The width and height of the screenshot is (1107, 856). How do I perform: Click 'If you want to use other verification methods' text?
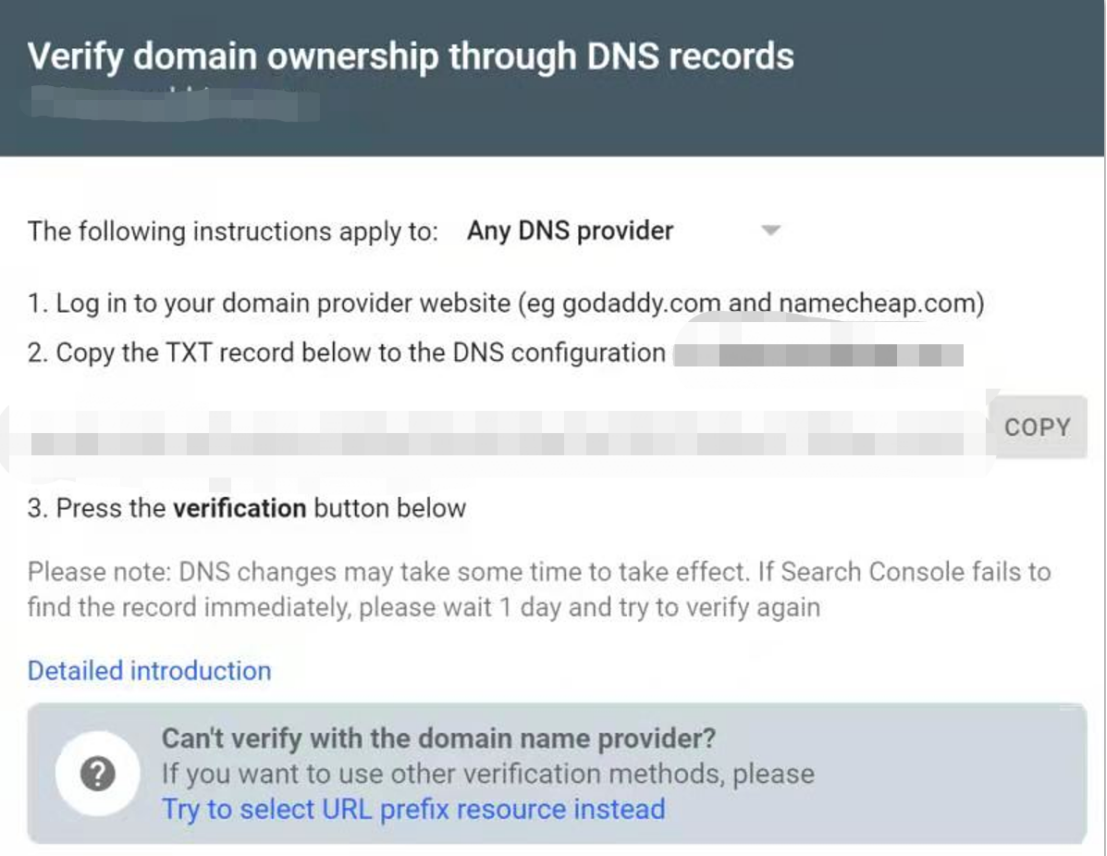point(488,774)
